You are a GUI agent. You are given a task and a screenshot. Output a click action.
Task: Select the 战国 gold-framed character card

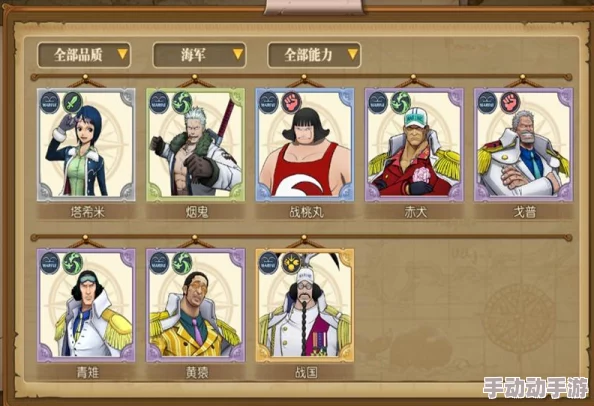coord(305,305)
